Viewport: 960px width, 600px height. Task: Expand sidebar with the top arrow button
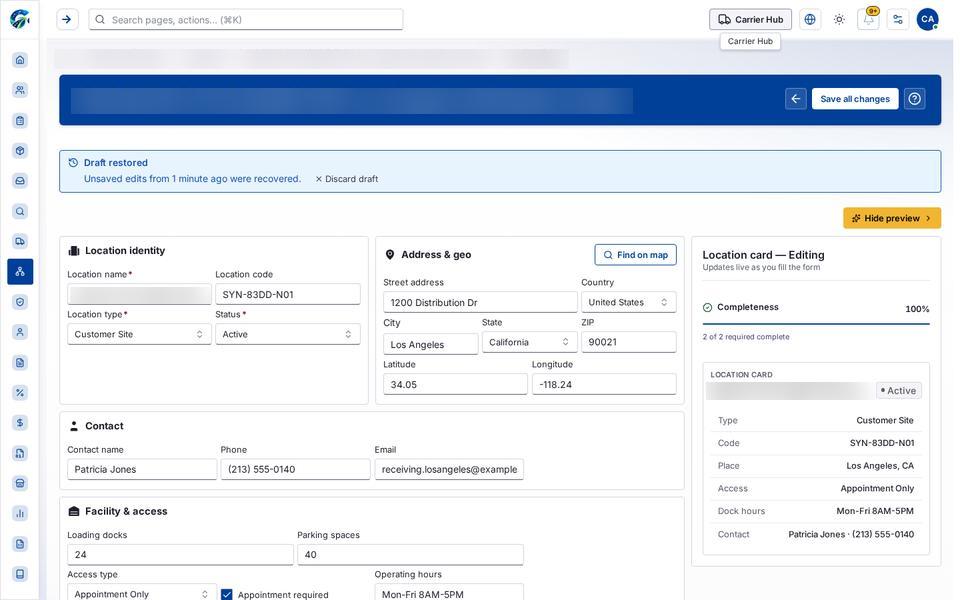[67, 20]
